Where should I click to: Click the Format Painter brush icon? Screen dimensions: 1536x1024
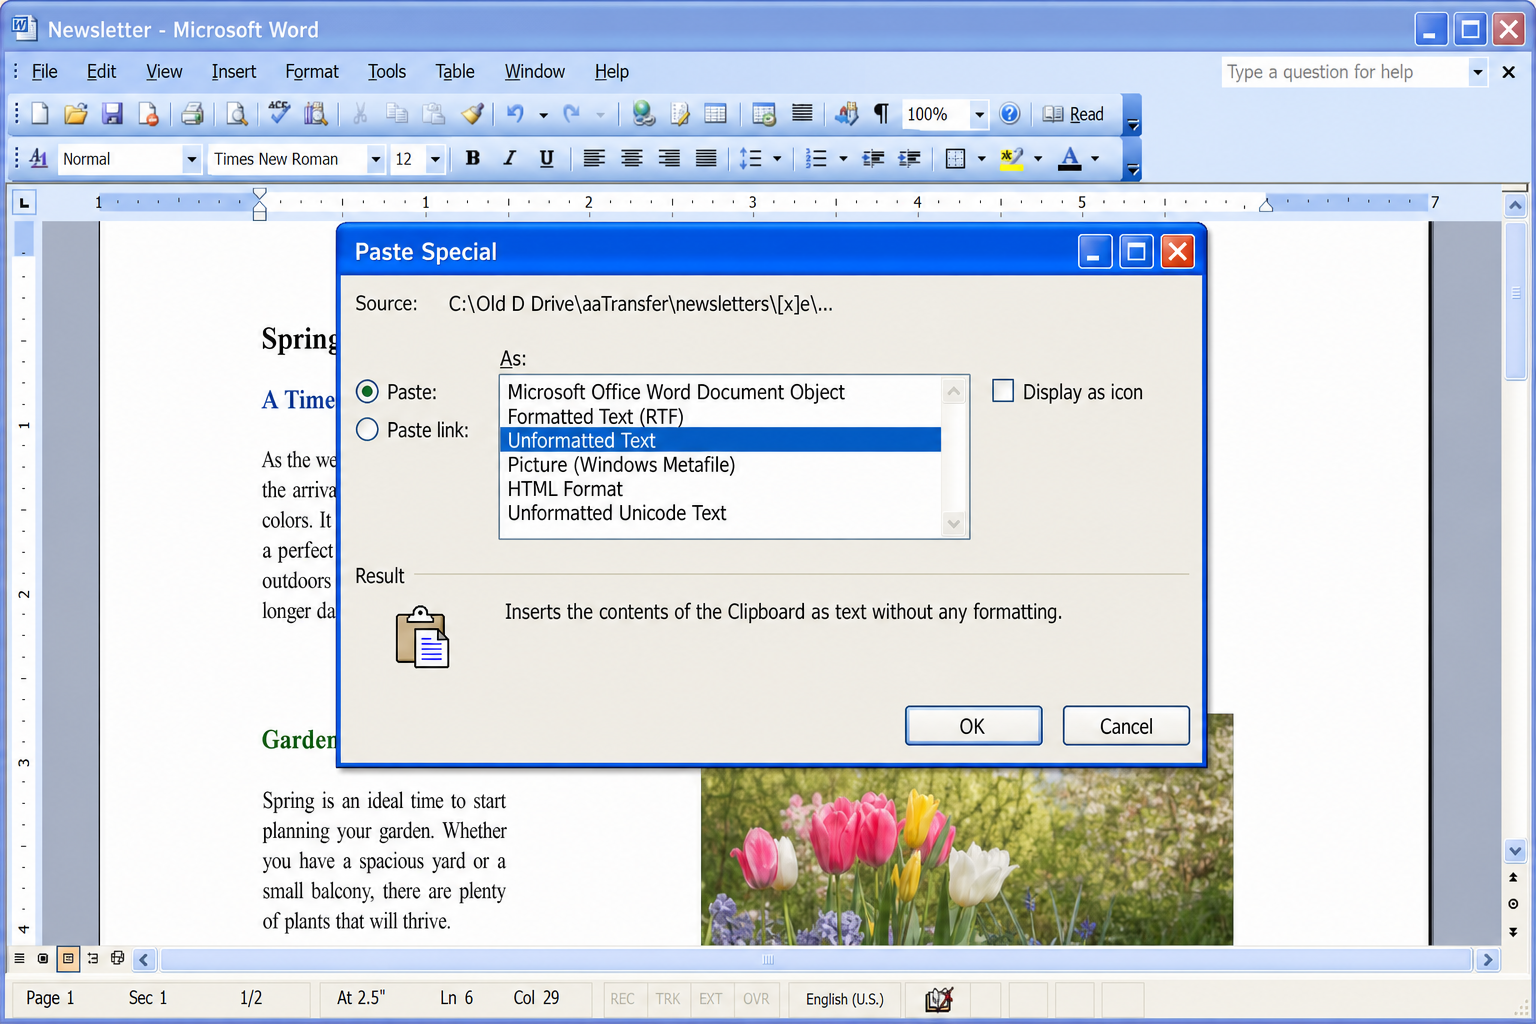click(x=472, y=114)
